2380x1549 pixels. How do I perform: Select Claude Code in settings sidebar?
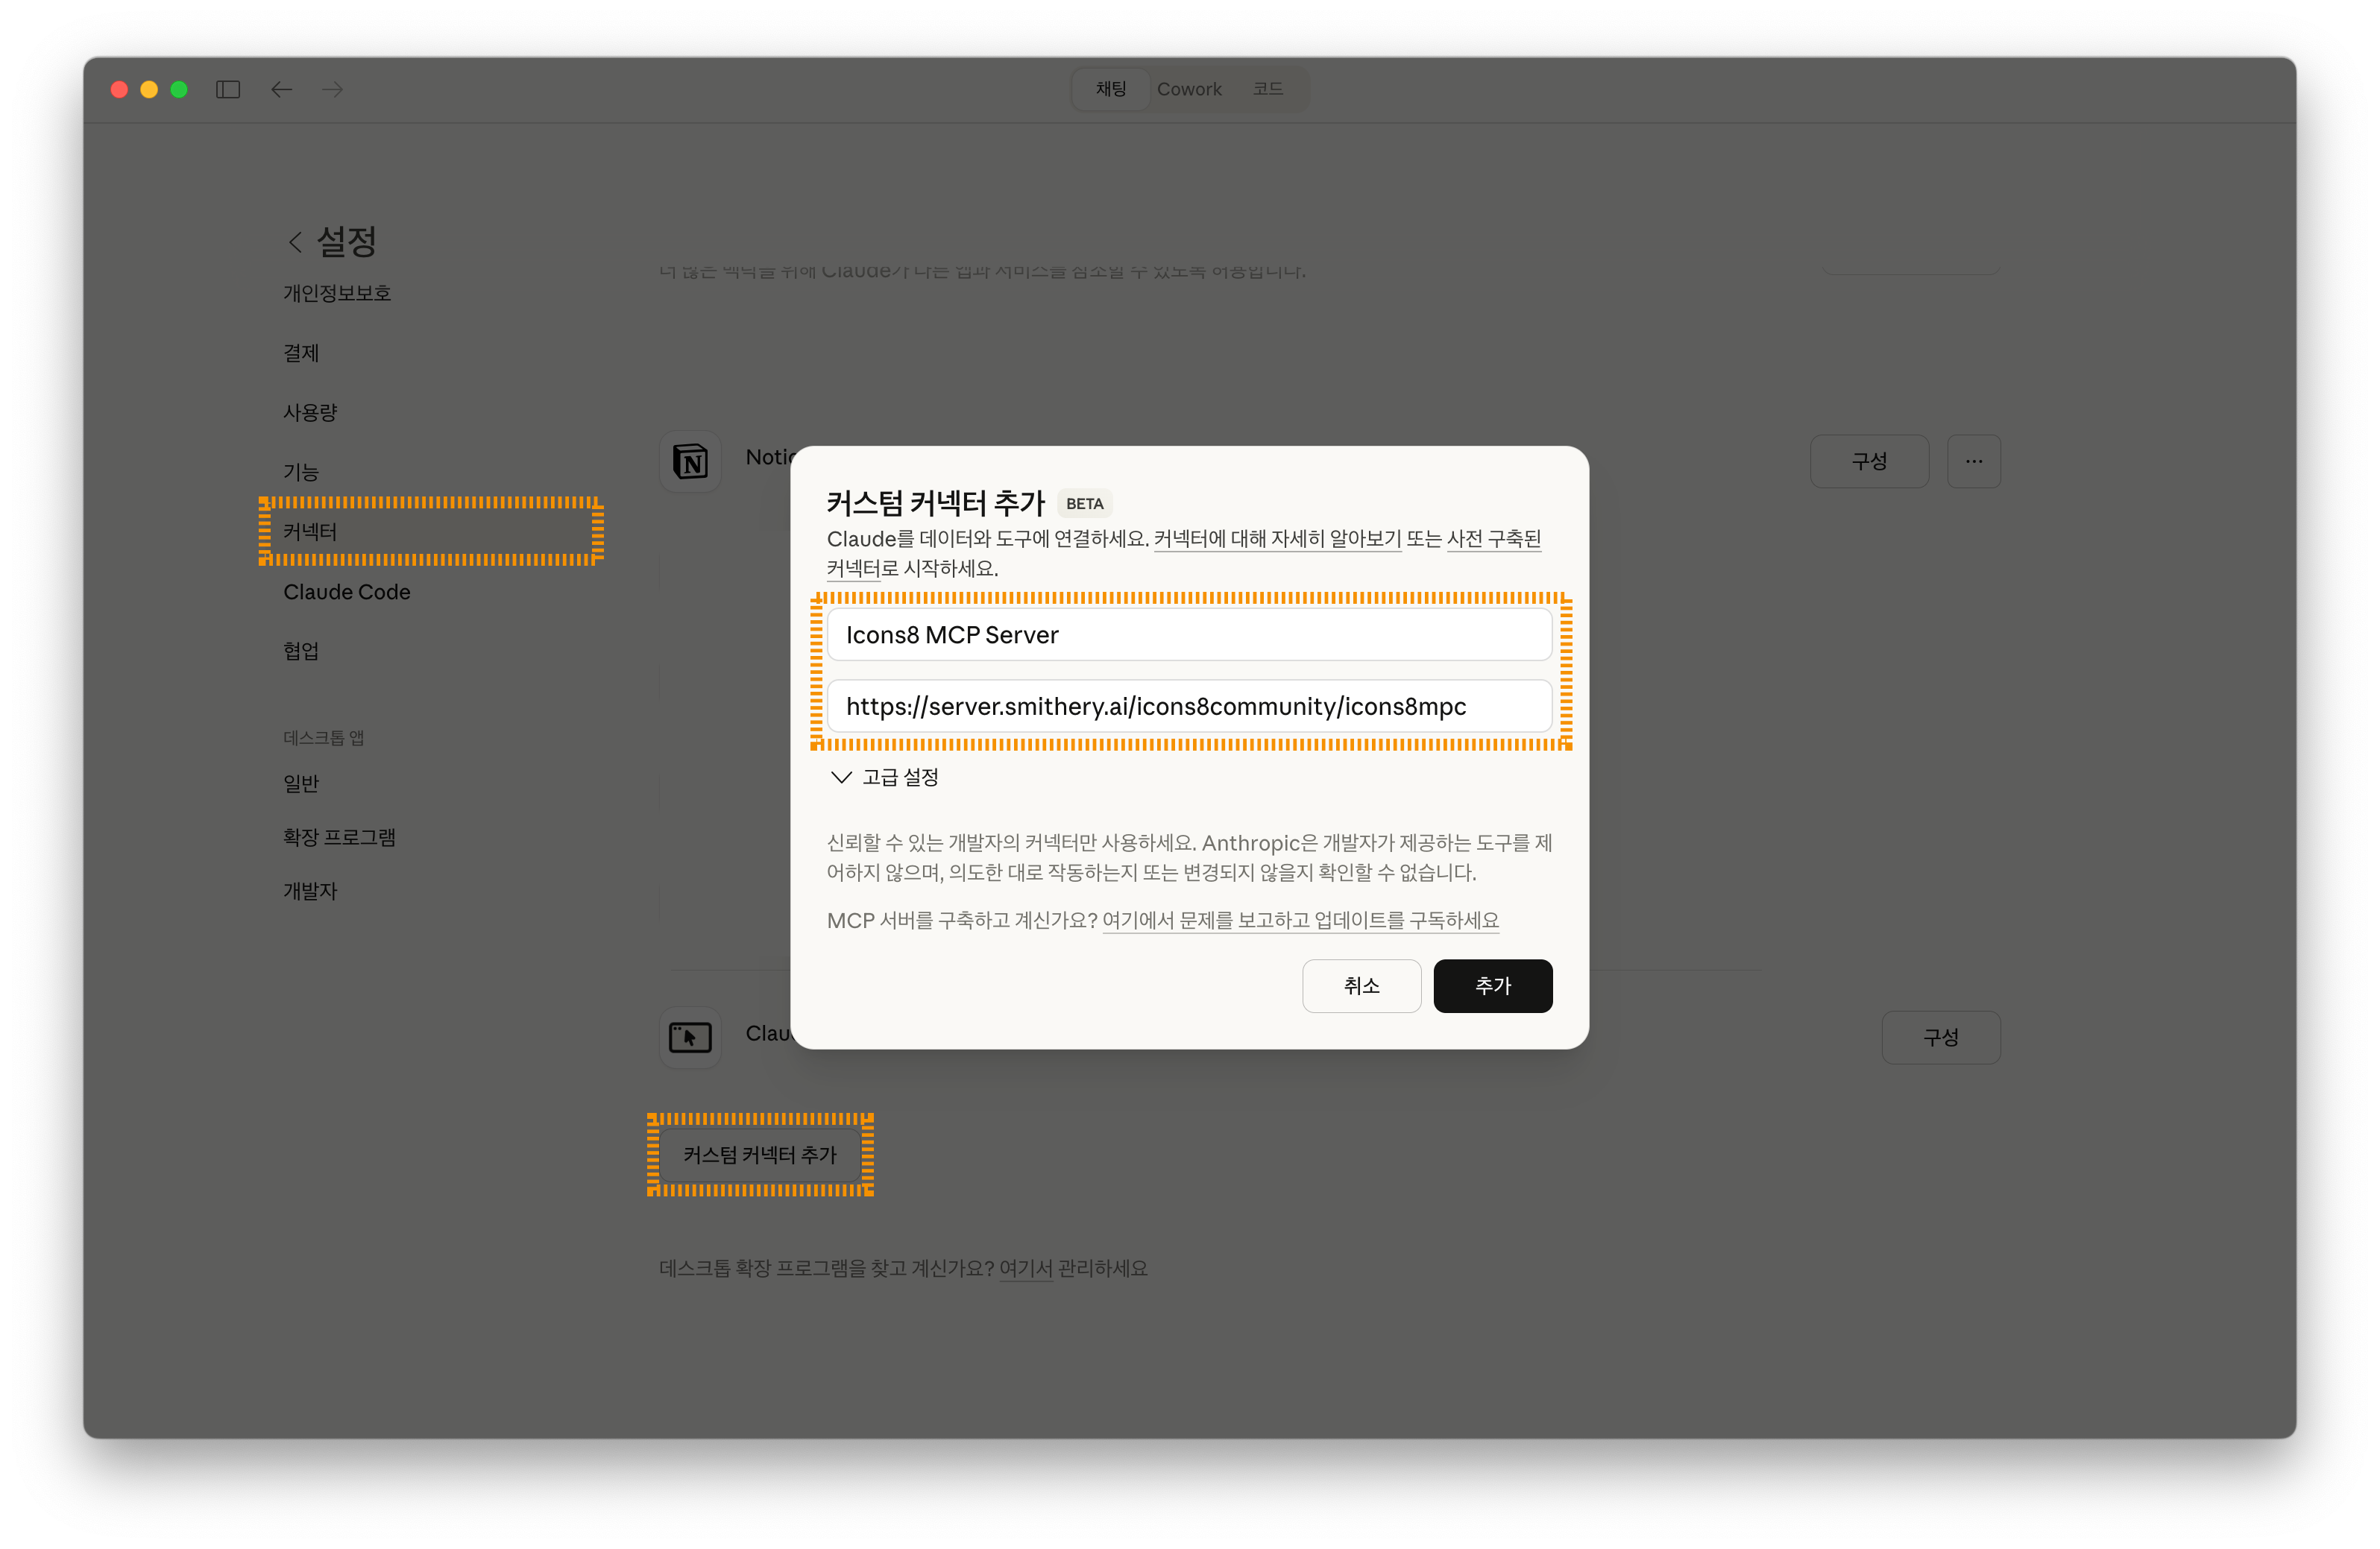(x=346, y=592)
